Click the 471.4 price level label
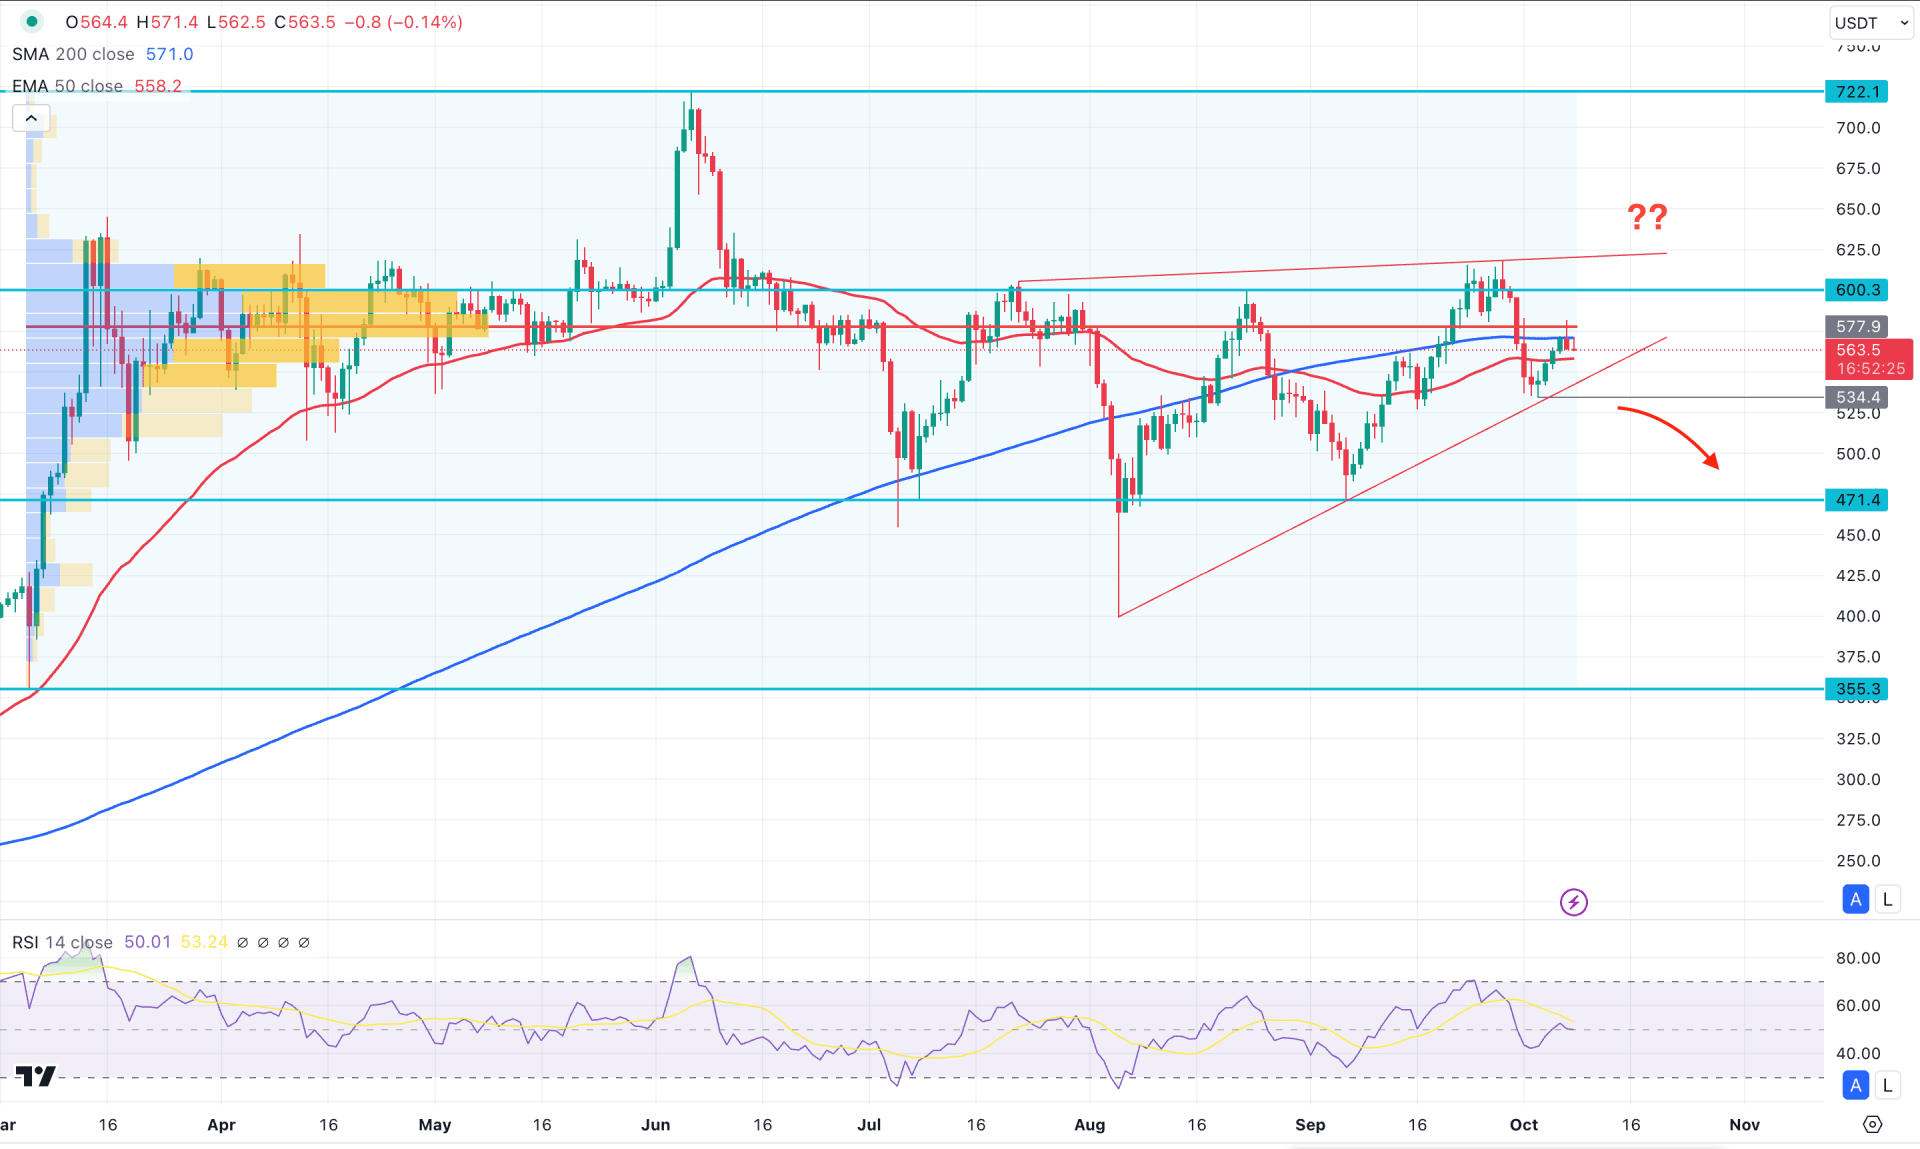This screenshot has width=1920, height=1149. point(1857,500)
